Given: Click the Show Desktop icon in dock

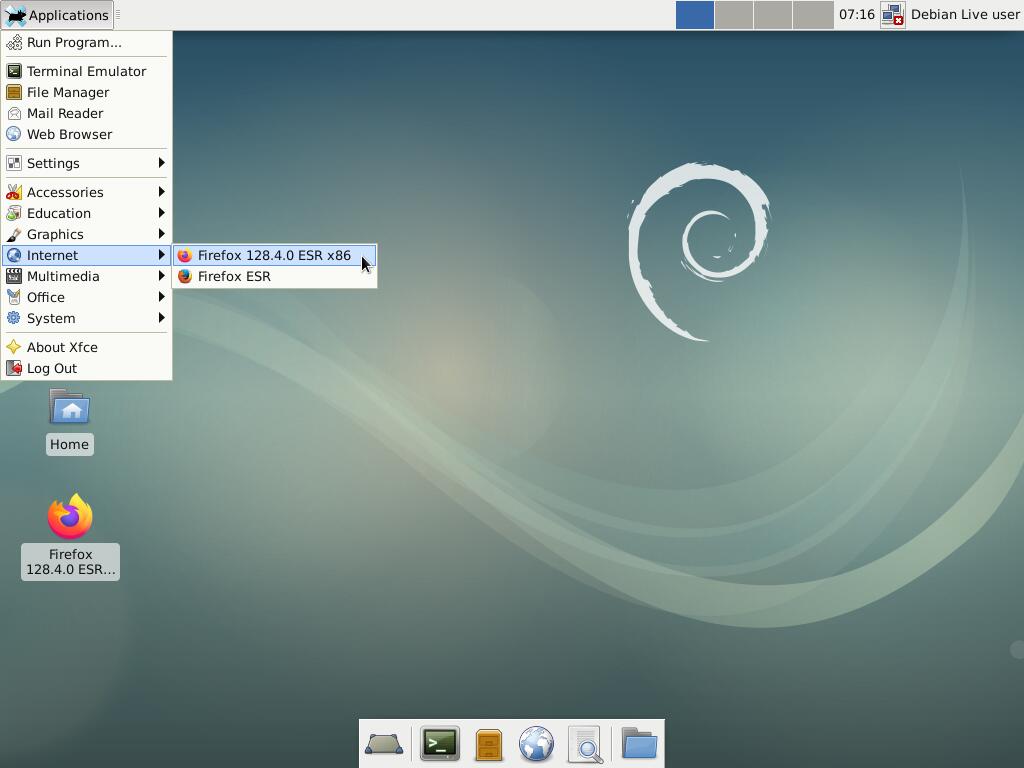Looking at the screenshot, I should [384, 744].
